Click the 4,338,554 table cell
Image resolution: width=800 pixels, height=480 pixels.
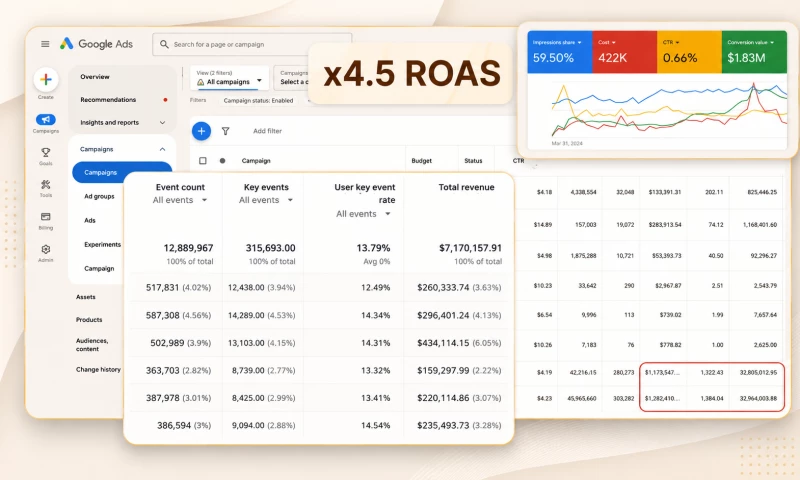(x=583, y=192)
